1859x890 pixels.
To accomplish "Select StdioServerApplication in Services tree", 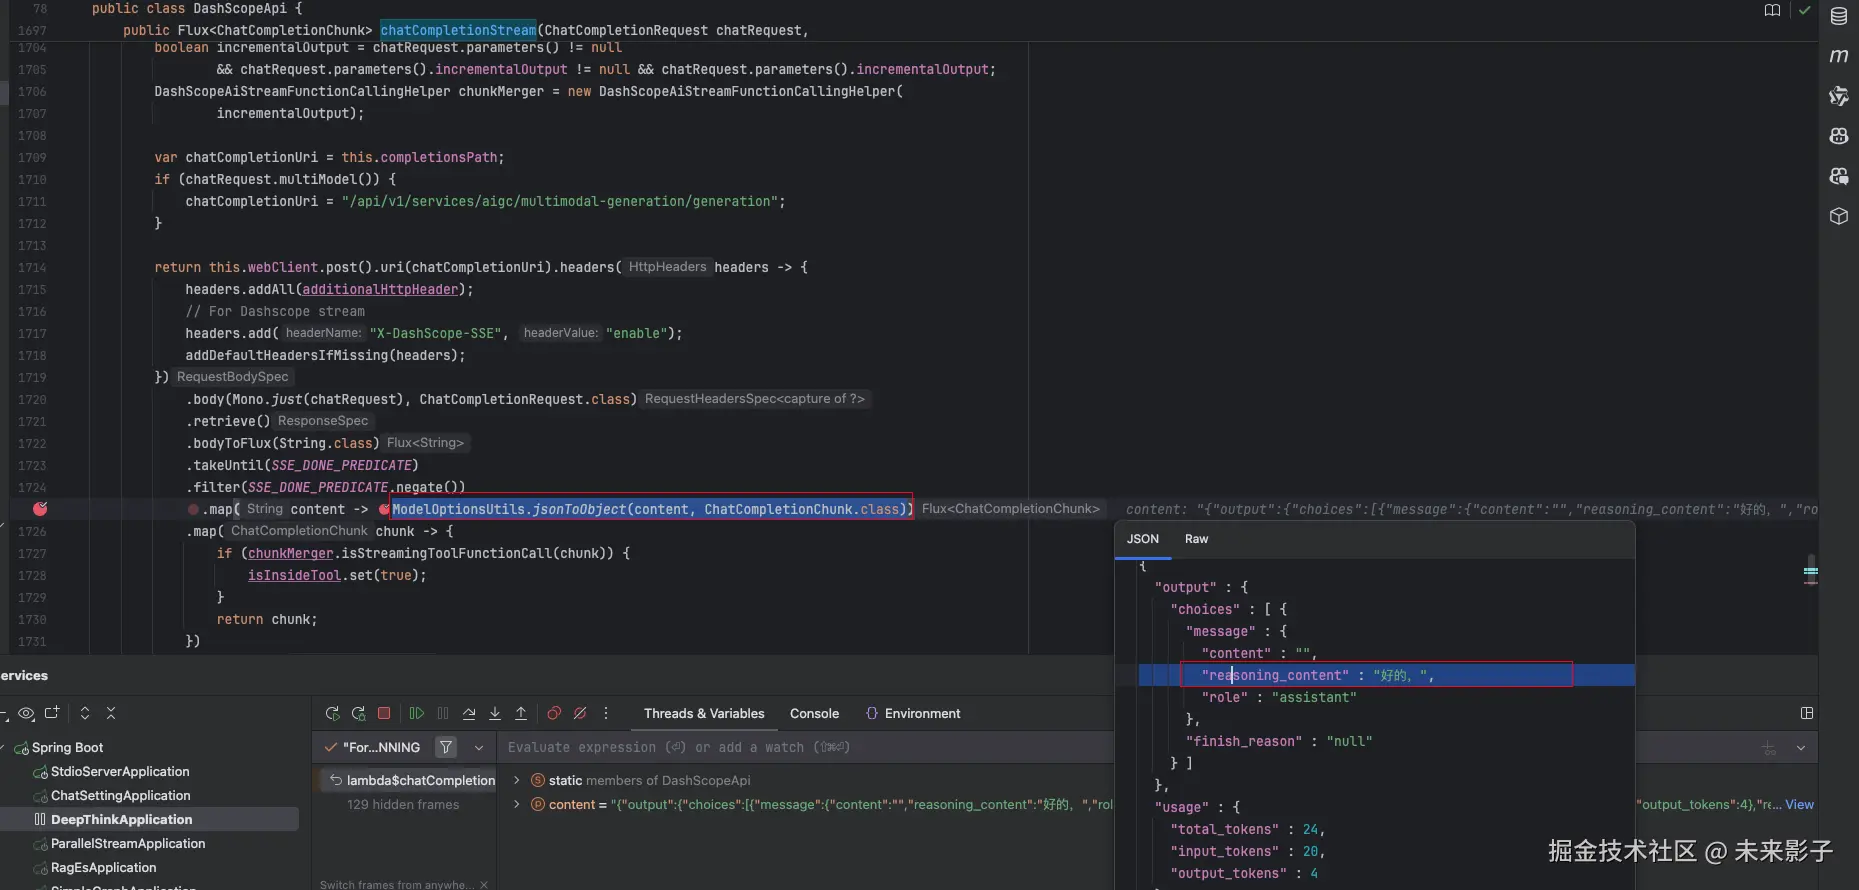I will pyautogui.click(x=120, y=771).
